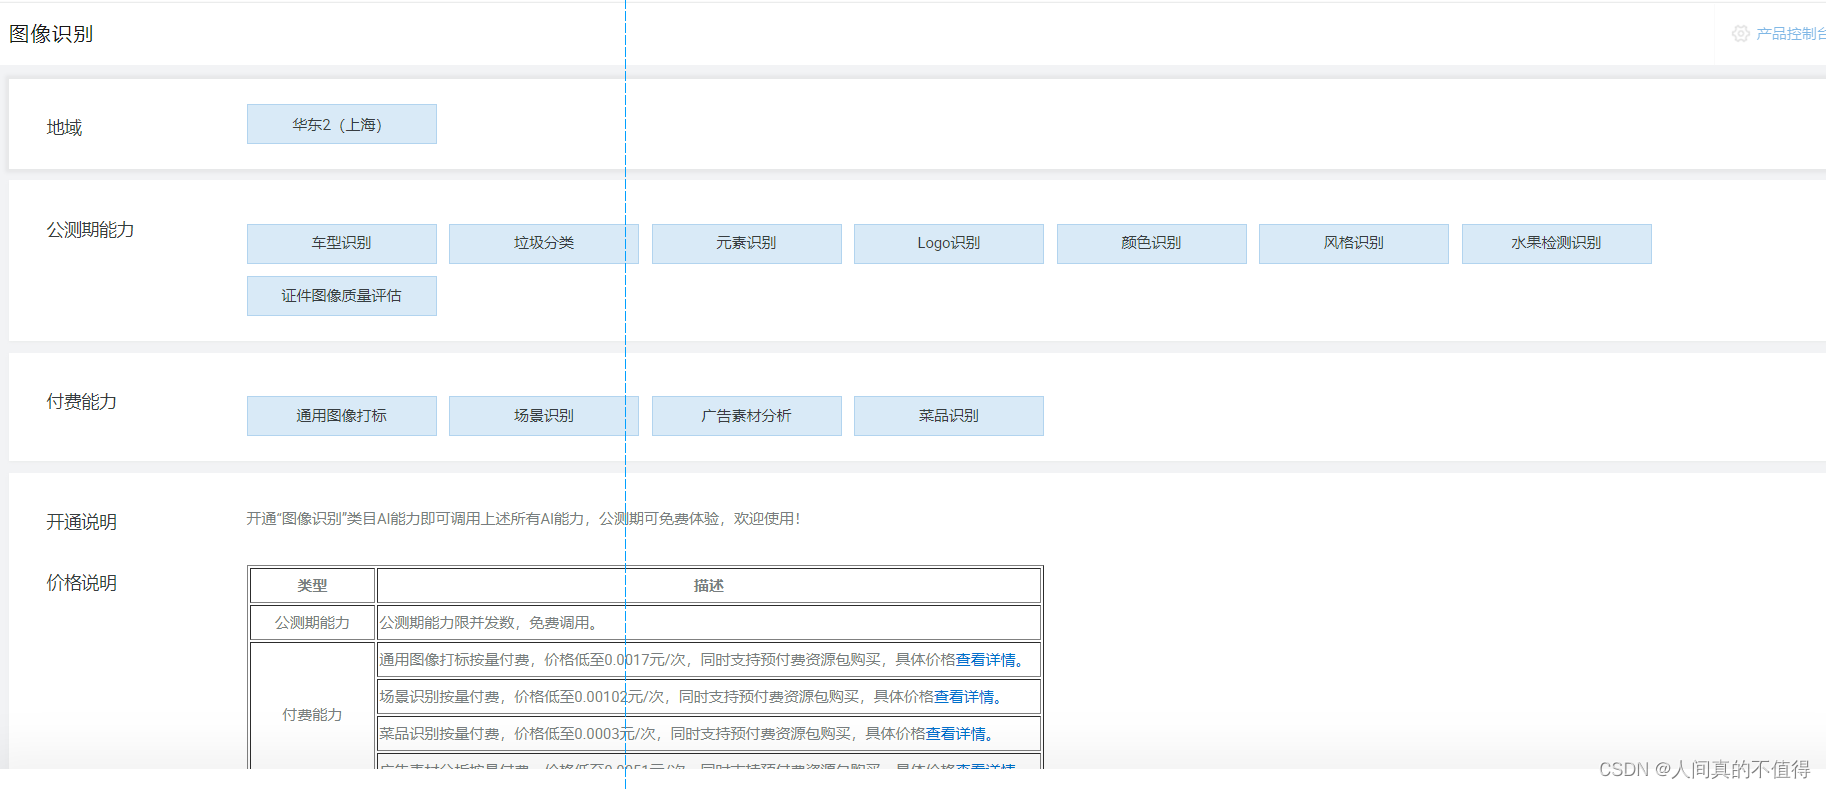Click the 公测期能力限并发数，免费调用 cell
Screen dimensions: 1826x789
[x=709, y=623]
